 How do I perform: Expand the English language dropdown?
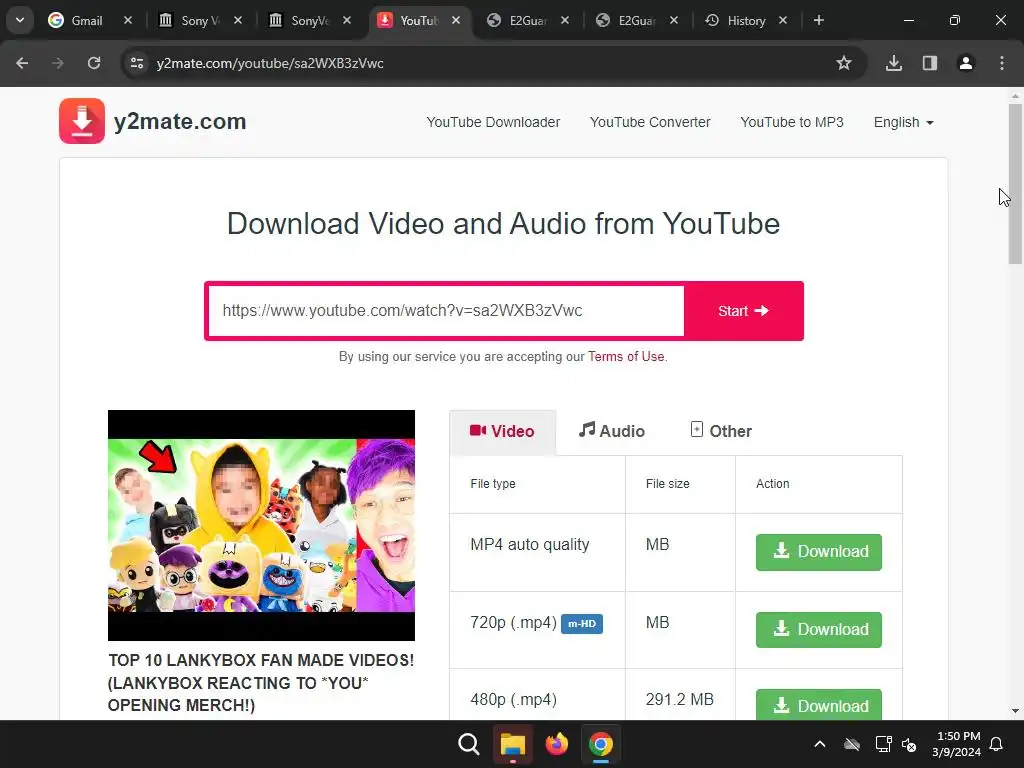tap(904, 122)
